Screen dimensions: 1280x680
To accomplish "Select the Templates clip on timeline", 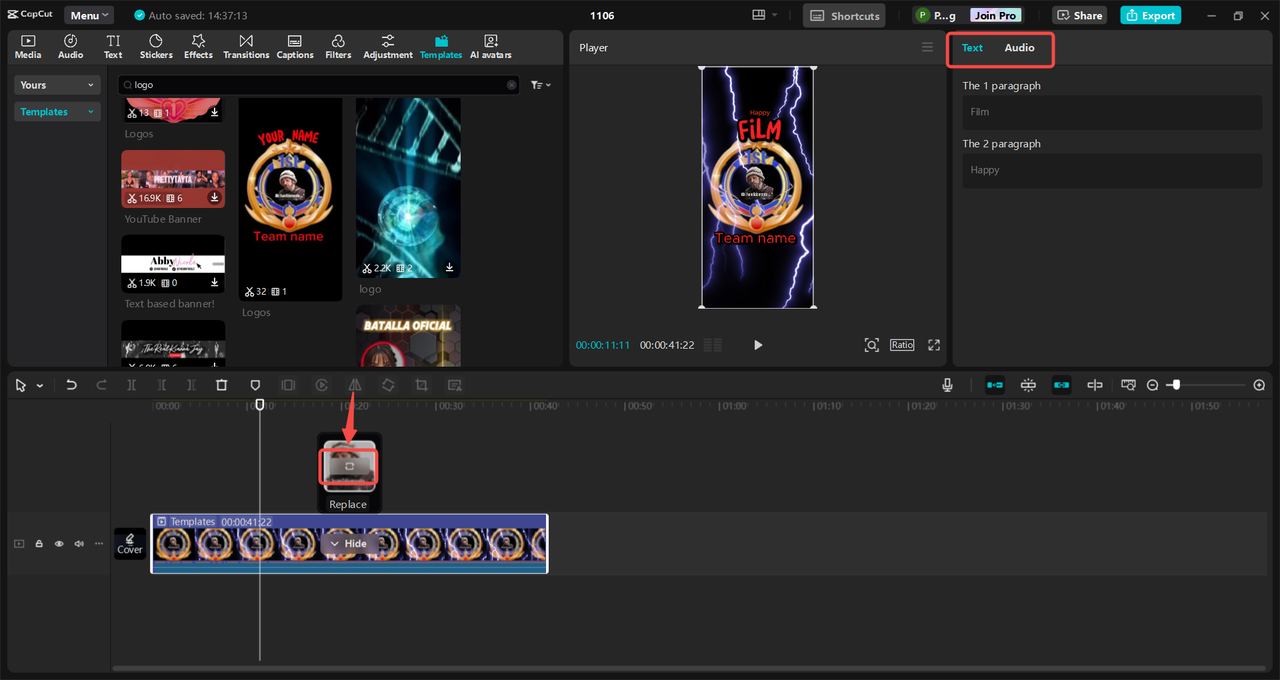I will [349, 543].
